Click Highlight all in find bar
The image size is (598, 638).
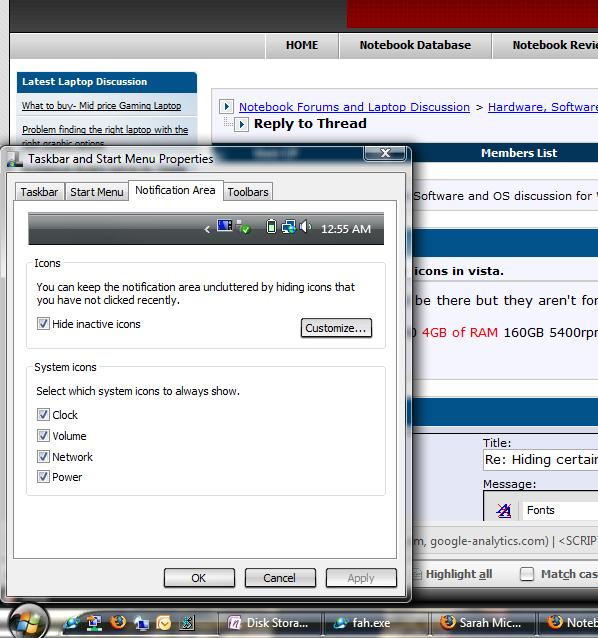458,574
